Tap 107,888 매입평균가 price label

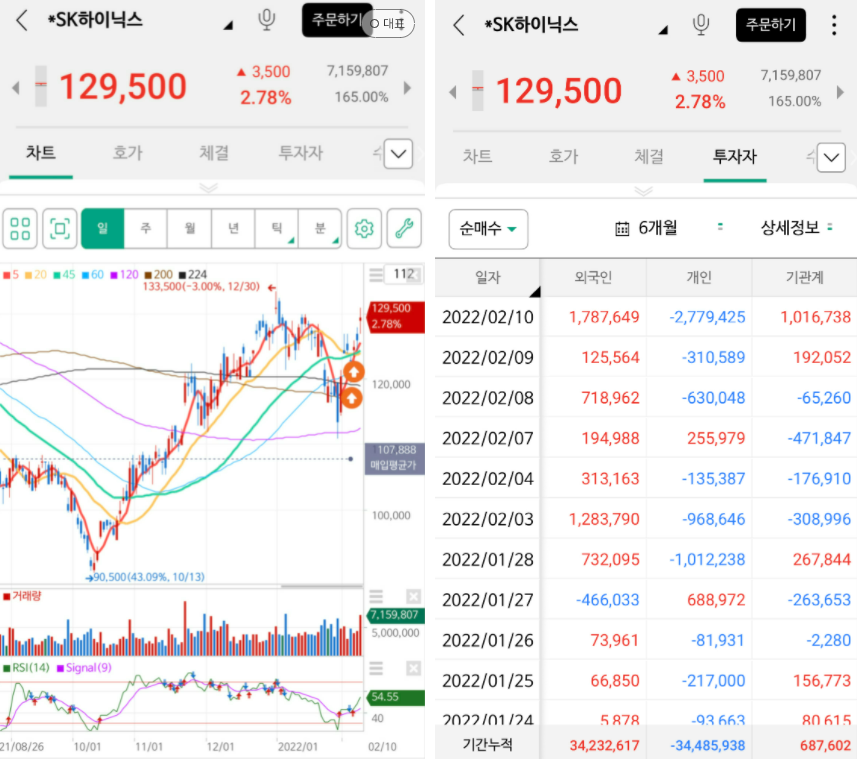(395, 458)
